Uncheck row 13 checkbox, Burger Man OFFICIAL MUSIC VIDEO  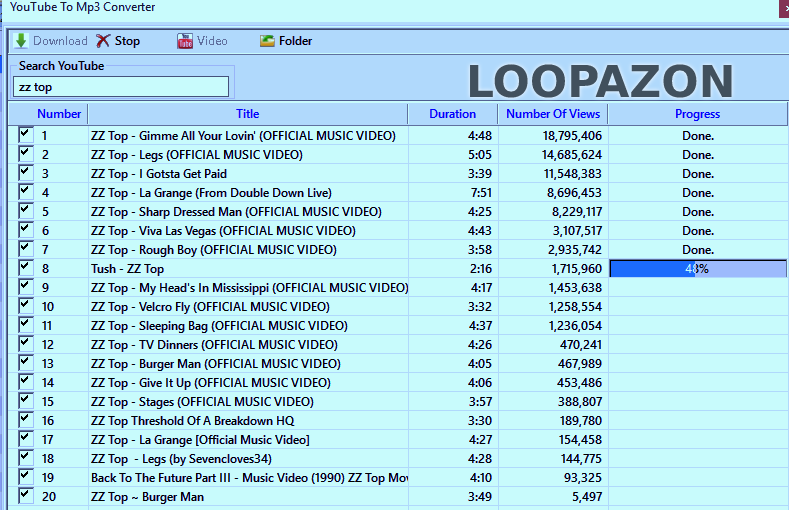[25, 363]
